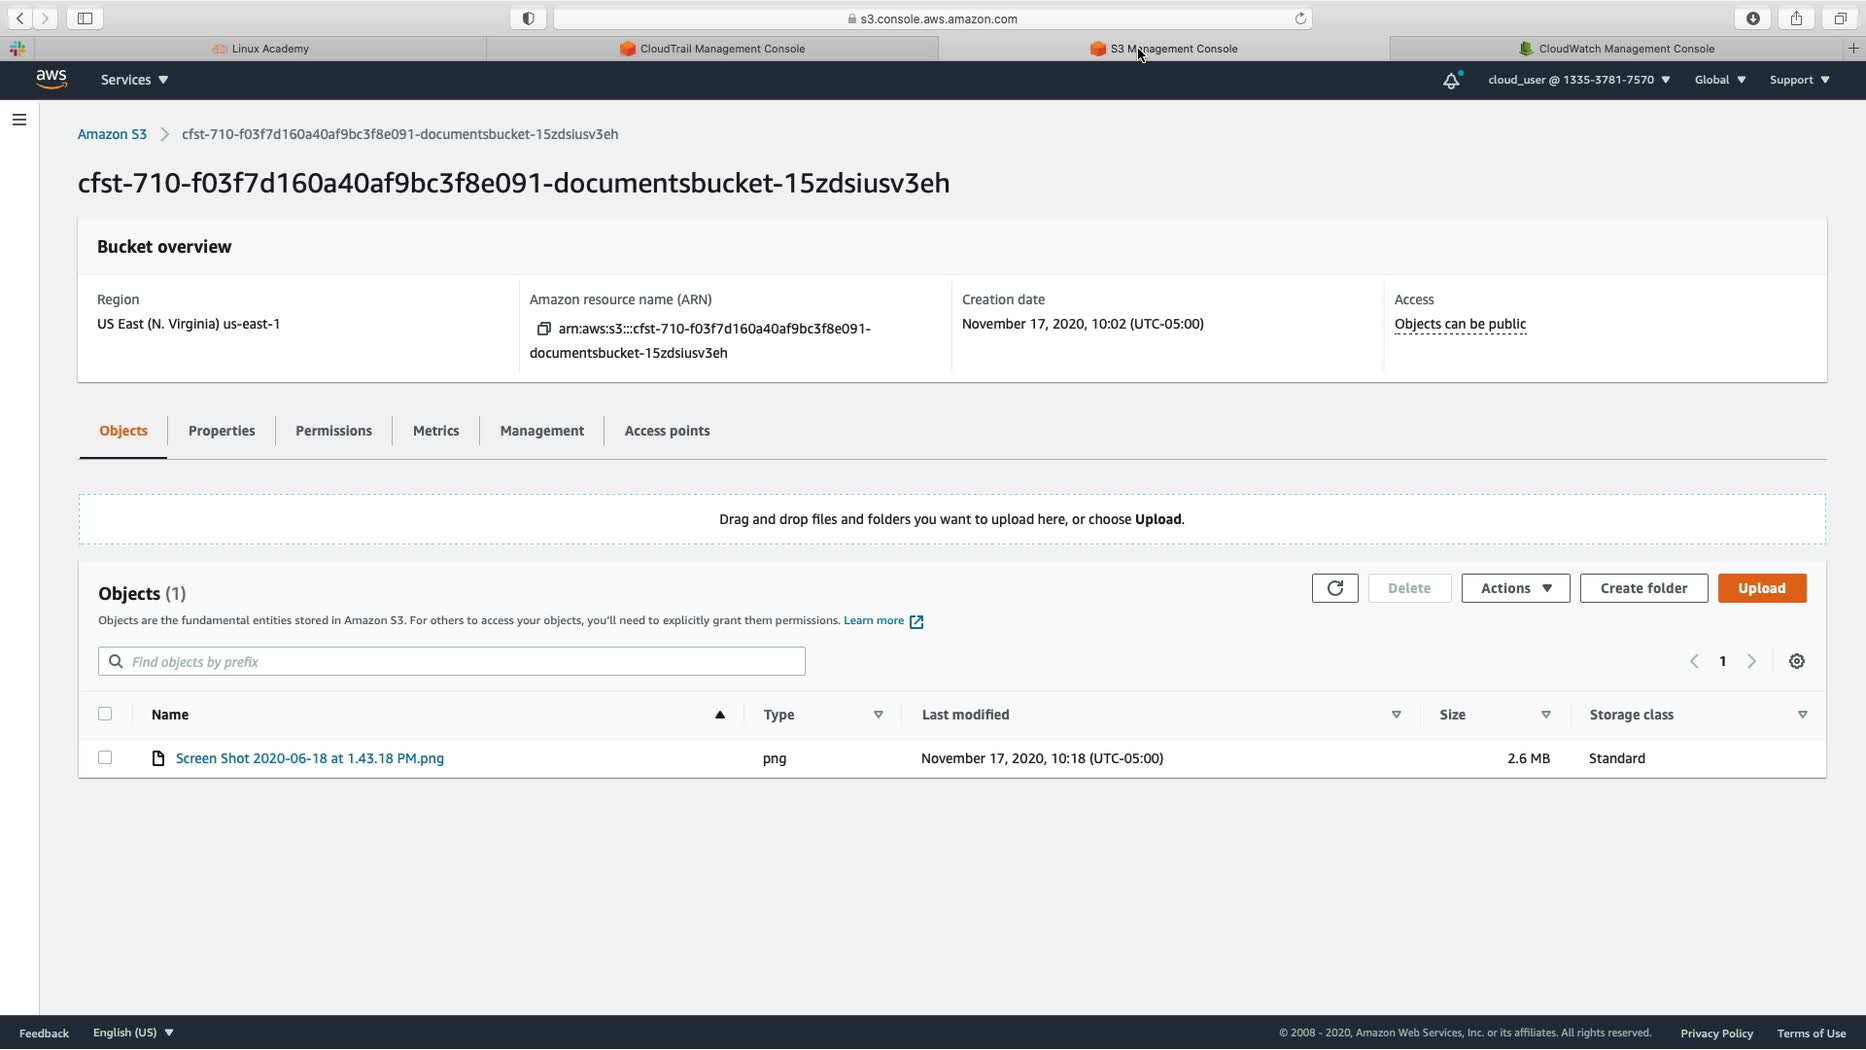This screenshot has width=1866, height=1050.
Task: Click the drag and drop upload area
Action: [x=952, y=519]
